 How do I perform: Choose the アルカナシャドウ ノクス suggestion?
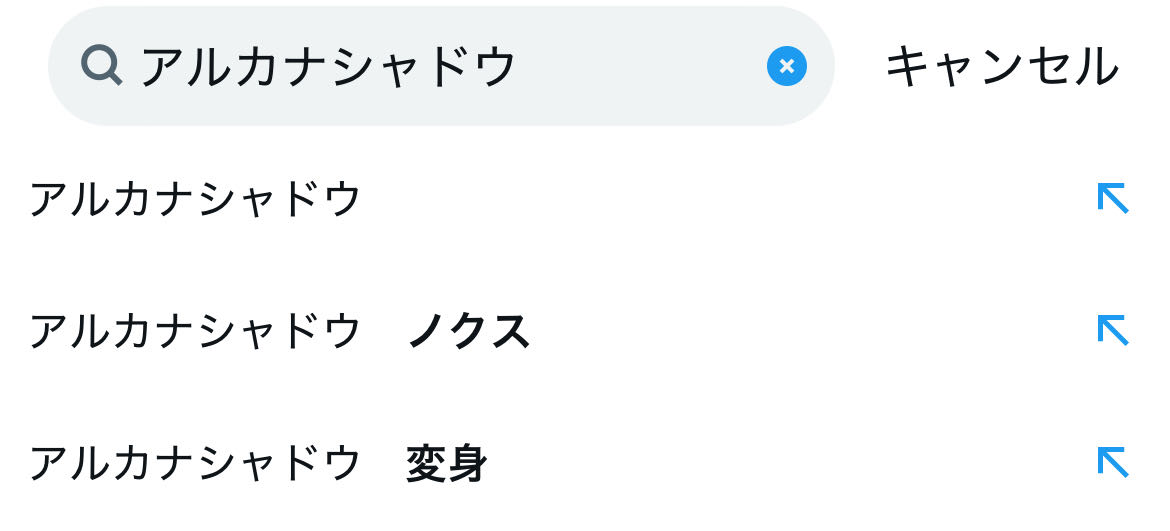point(279,331)
